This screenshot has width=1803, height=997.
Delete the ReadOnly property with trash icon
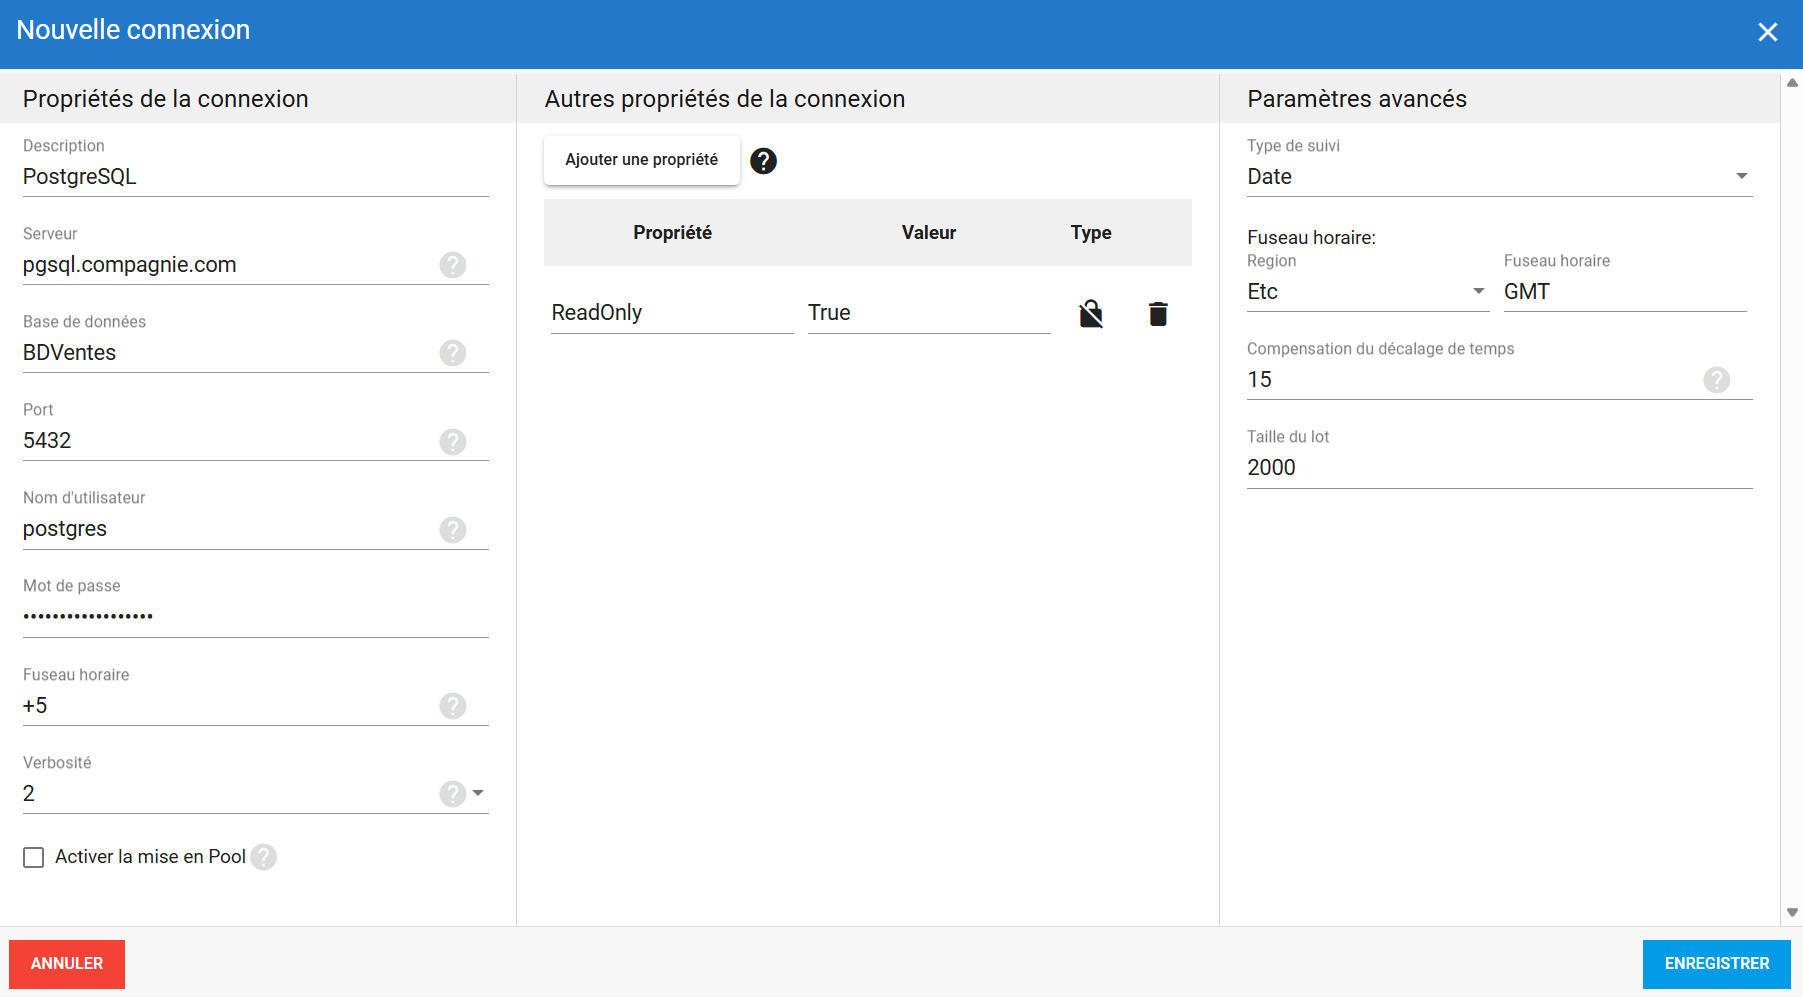tap(1158, 314)
